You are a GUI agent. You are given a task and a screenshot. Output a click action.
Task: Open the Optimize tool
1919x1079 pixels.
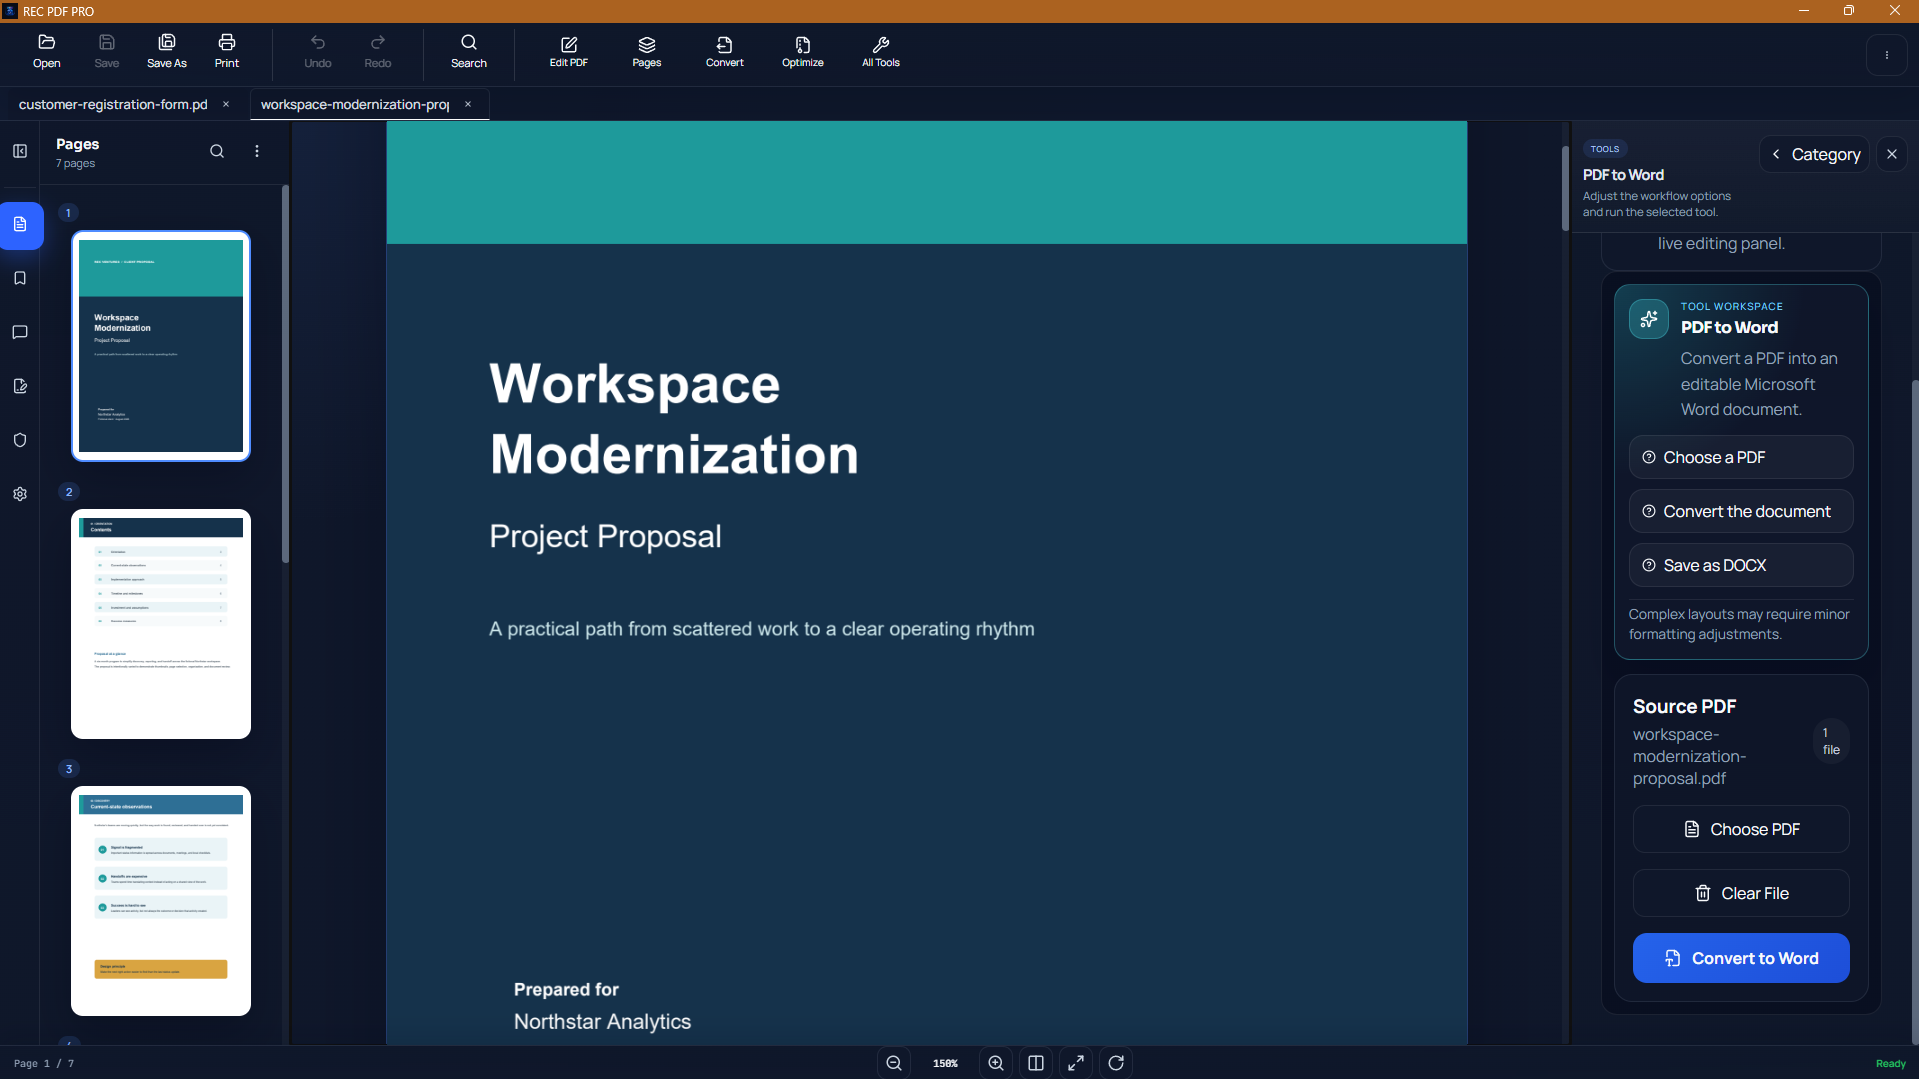[x=803, y=52]
